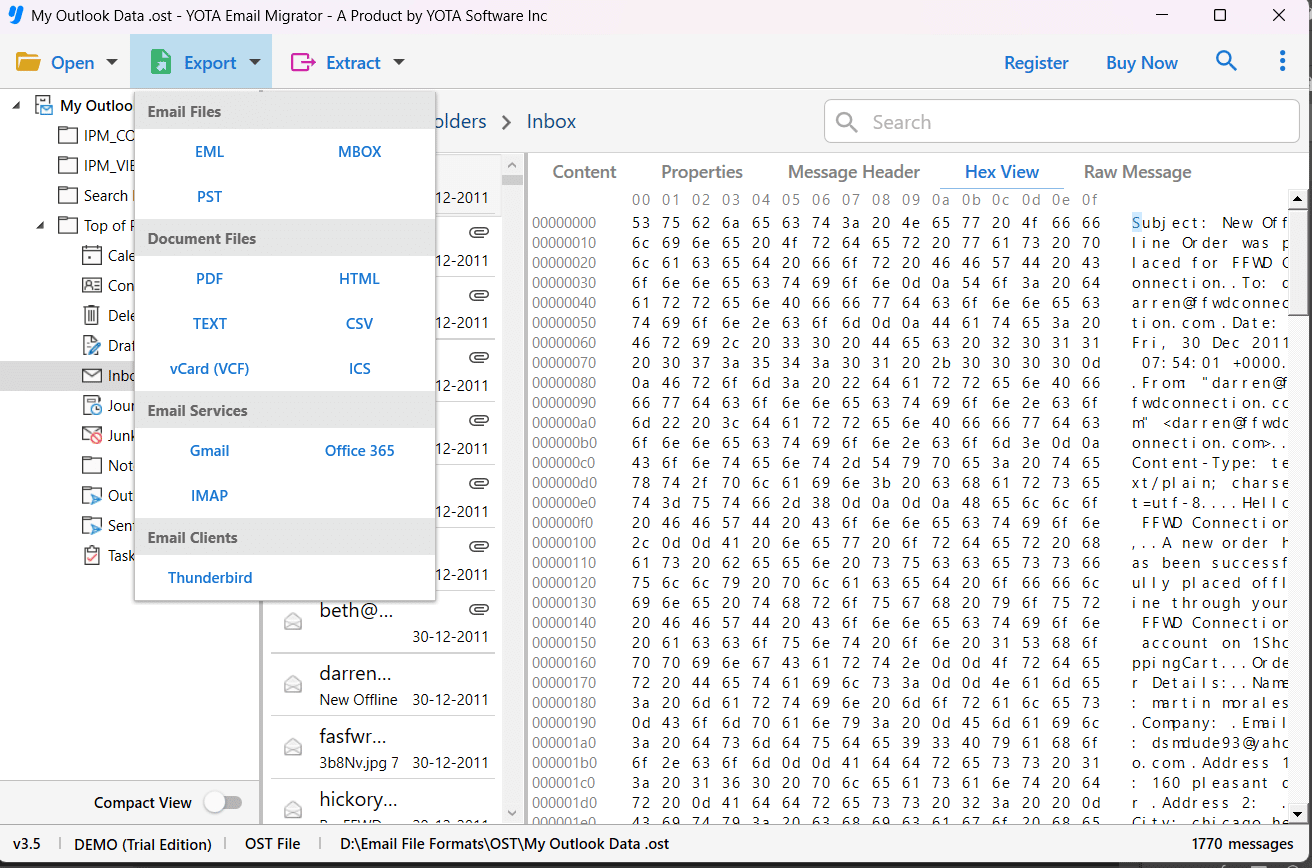Select the Notes folder icon
This screenshot has width=1312, height=868.
click(92, 465)
